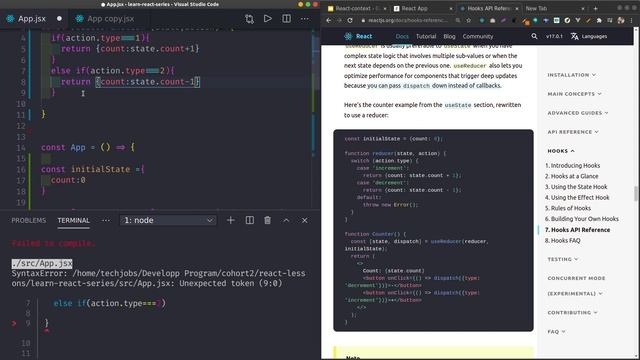The width and height of the screenshot is (640, 360).
Task: Click the browser address bar URL
Action: click(407, 20)
